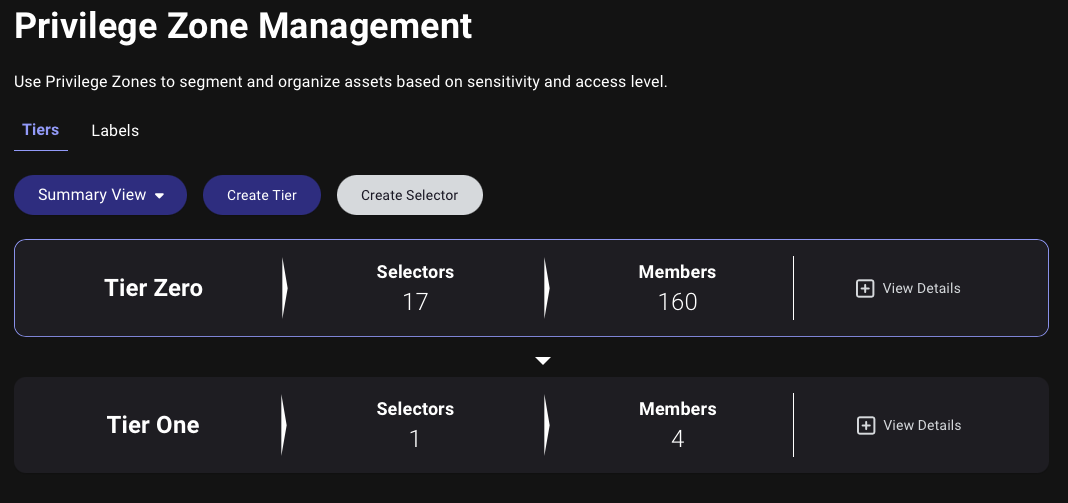
Task: Click the Create Tier button
Action: point(262,195)
